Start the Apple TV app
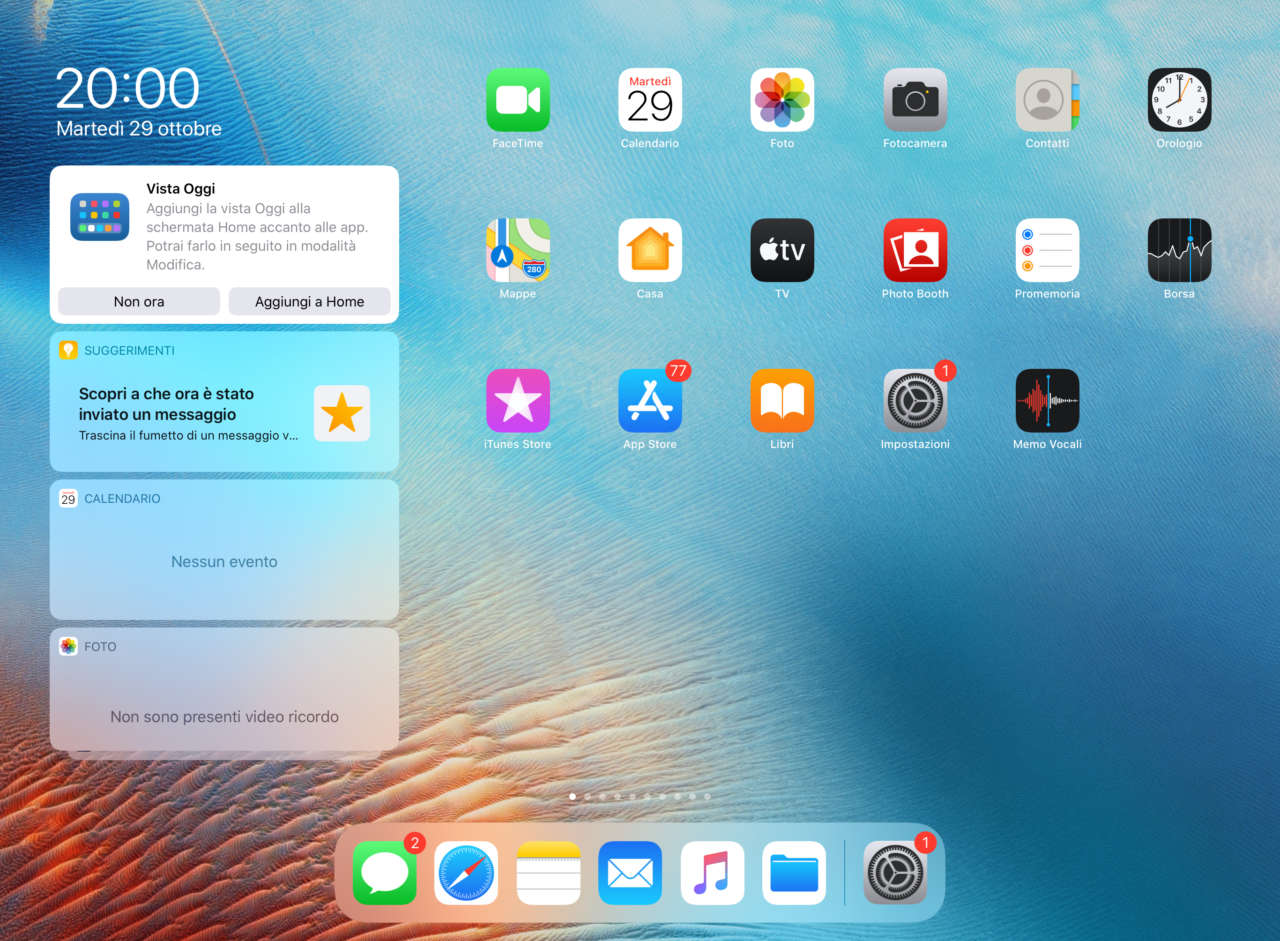1280x941 pixels. click(x=782, y=250)
